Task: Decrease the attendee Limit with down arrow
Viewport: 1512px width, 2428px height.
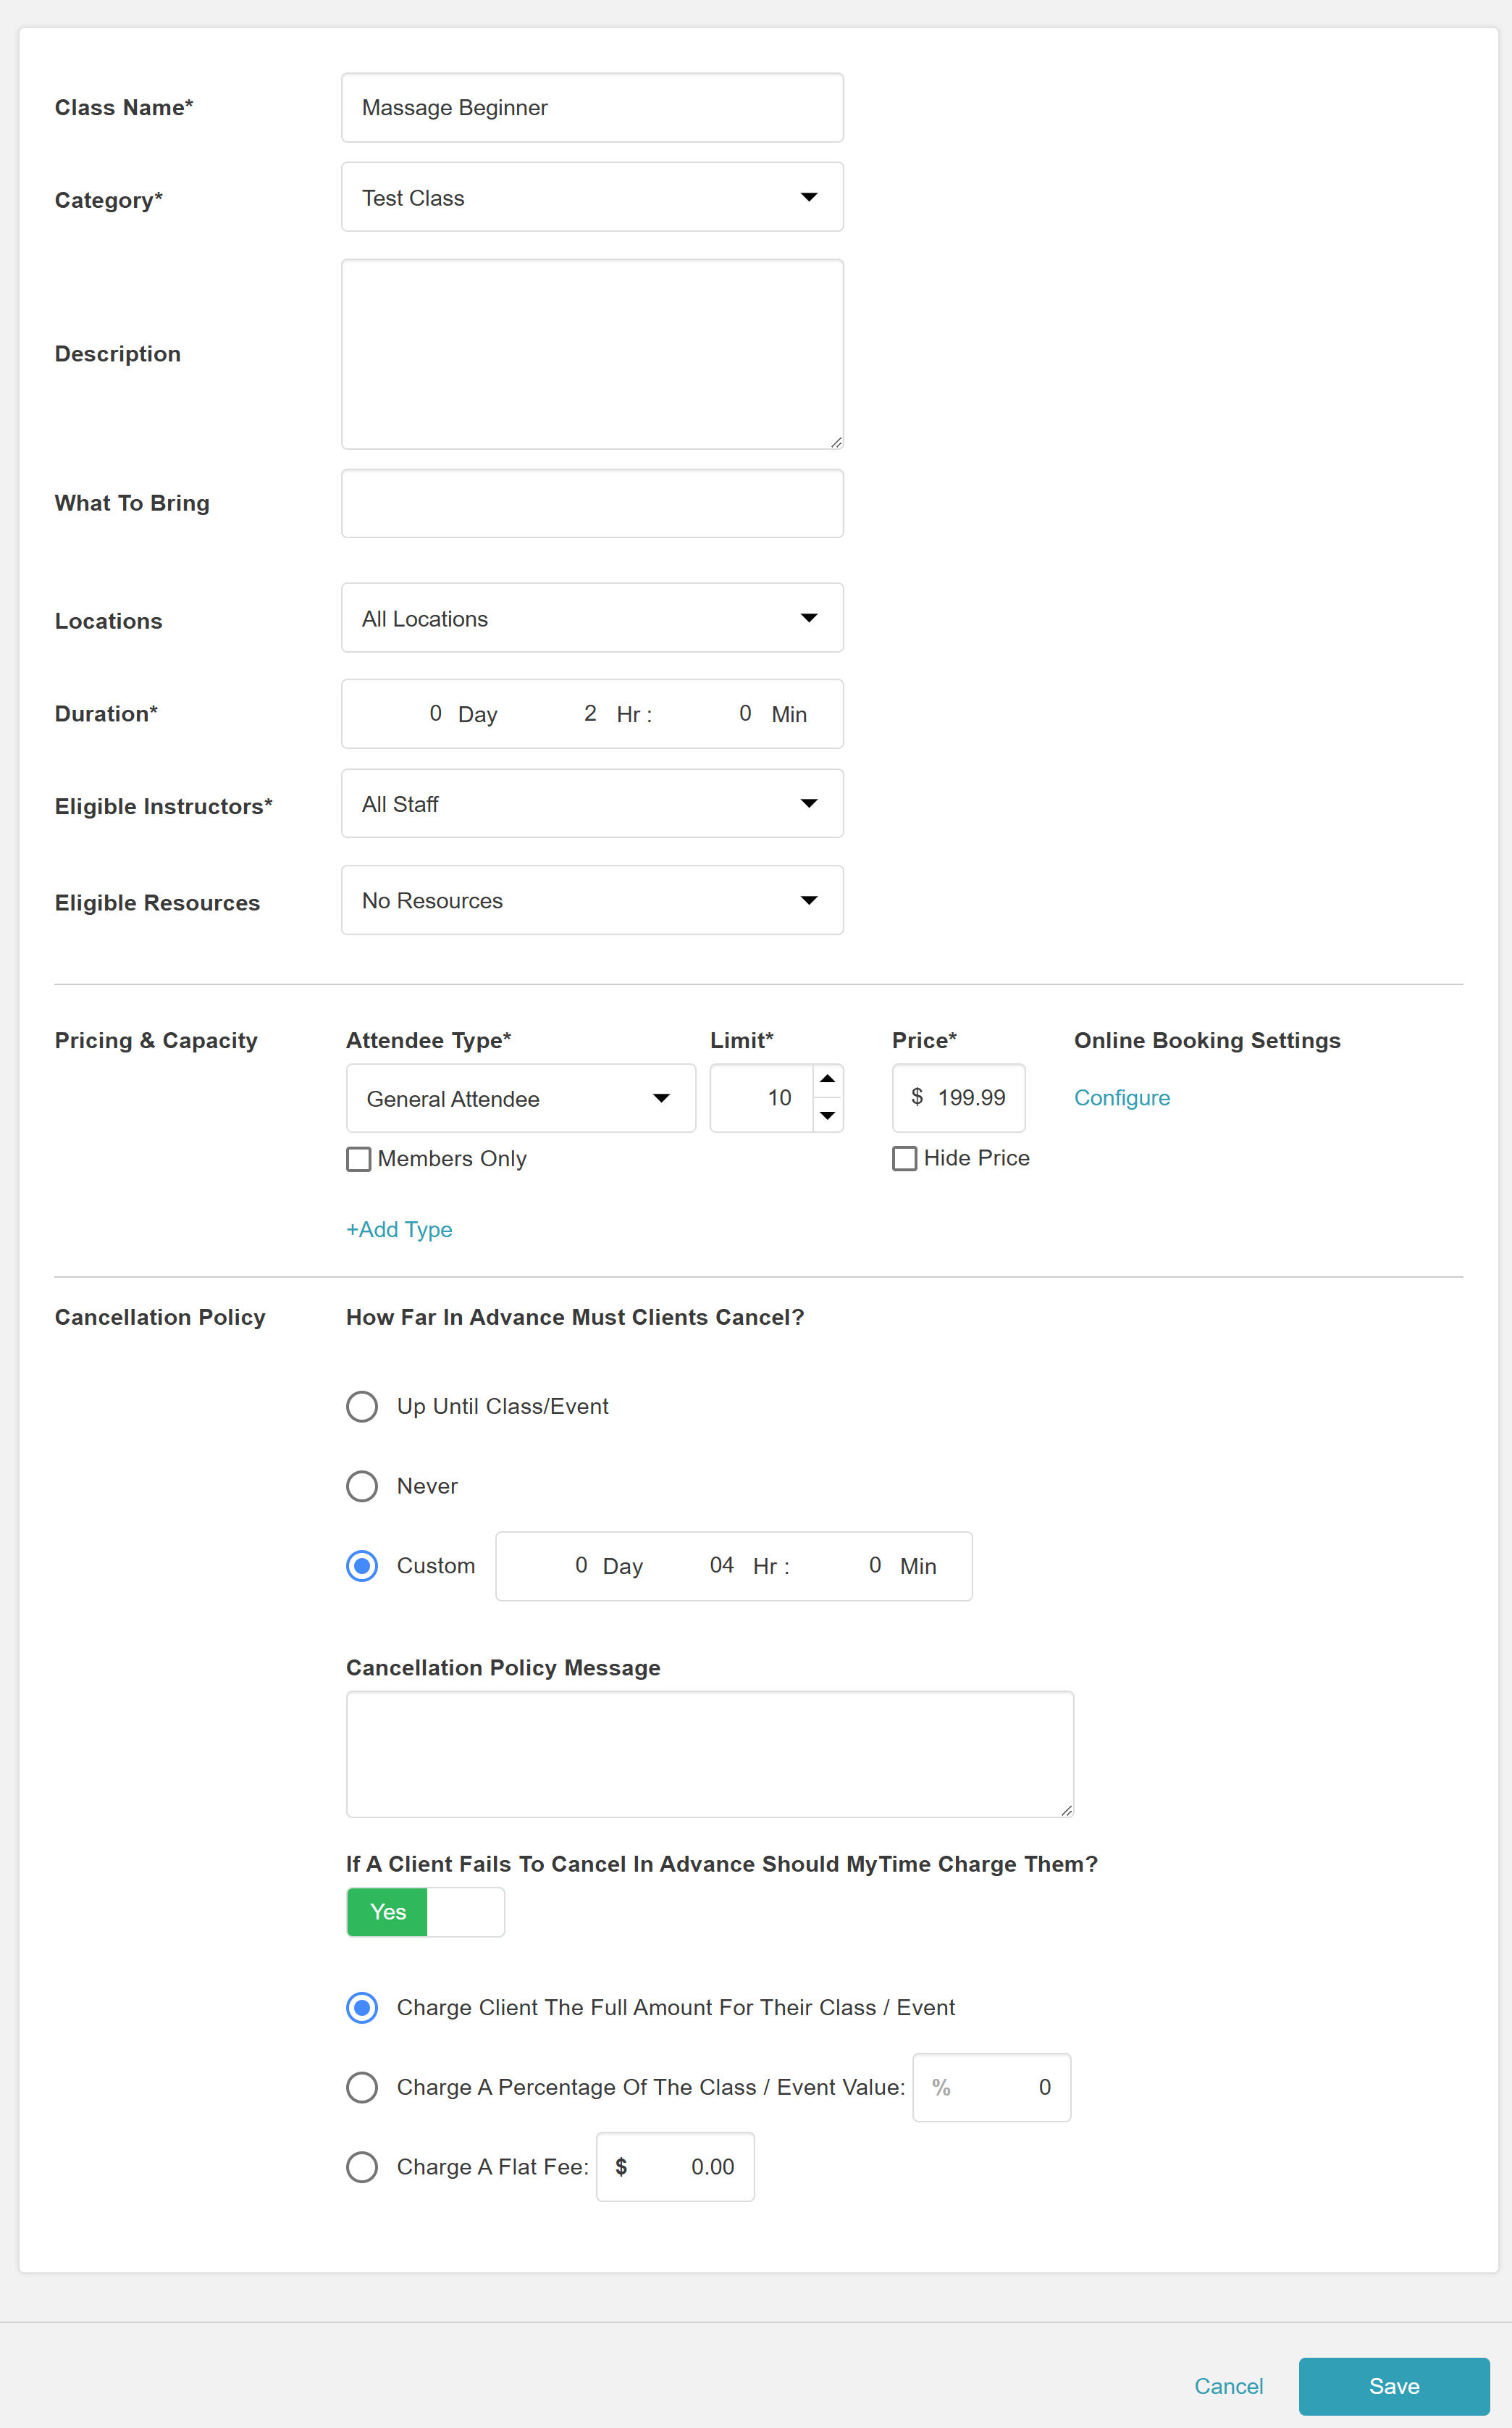Action: pyautogui.click(x=827, y=1115)
